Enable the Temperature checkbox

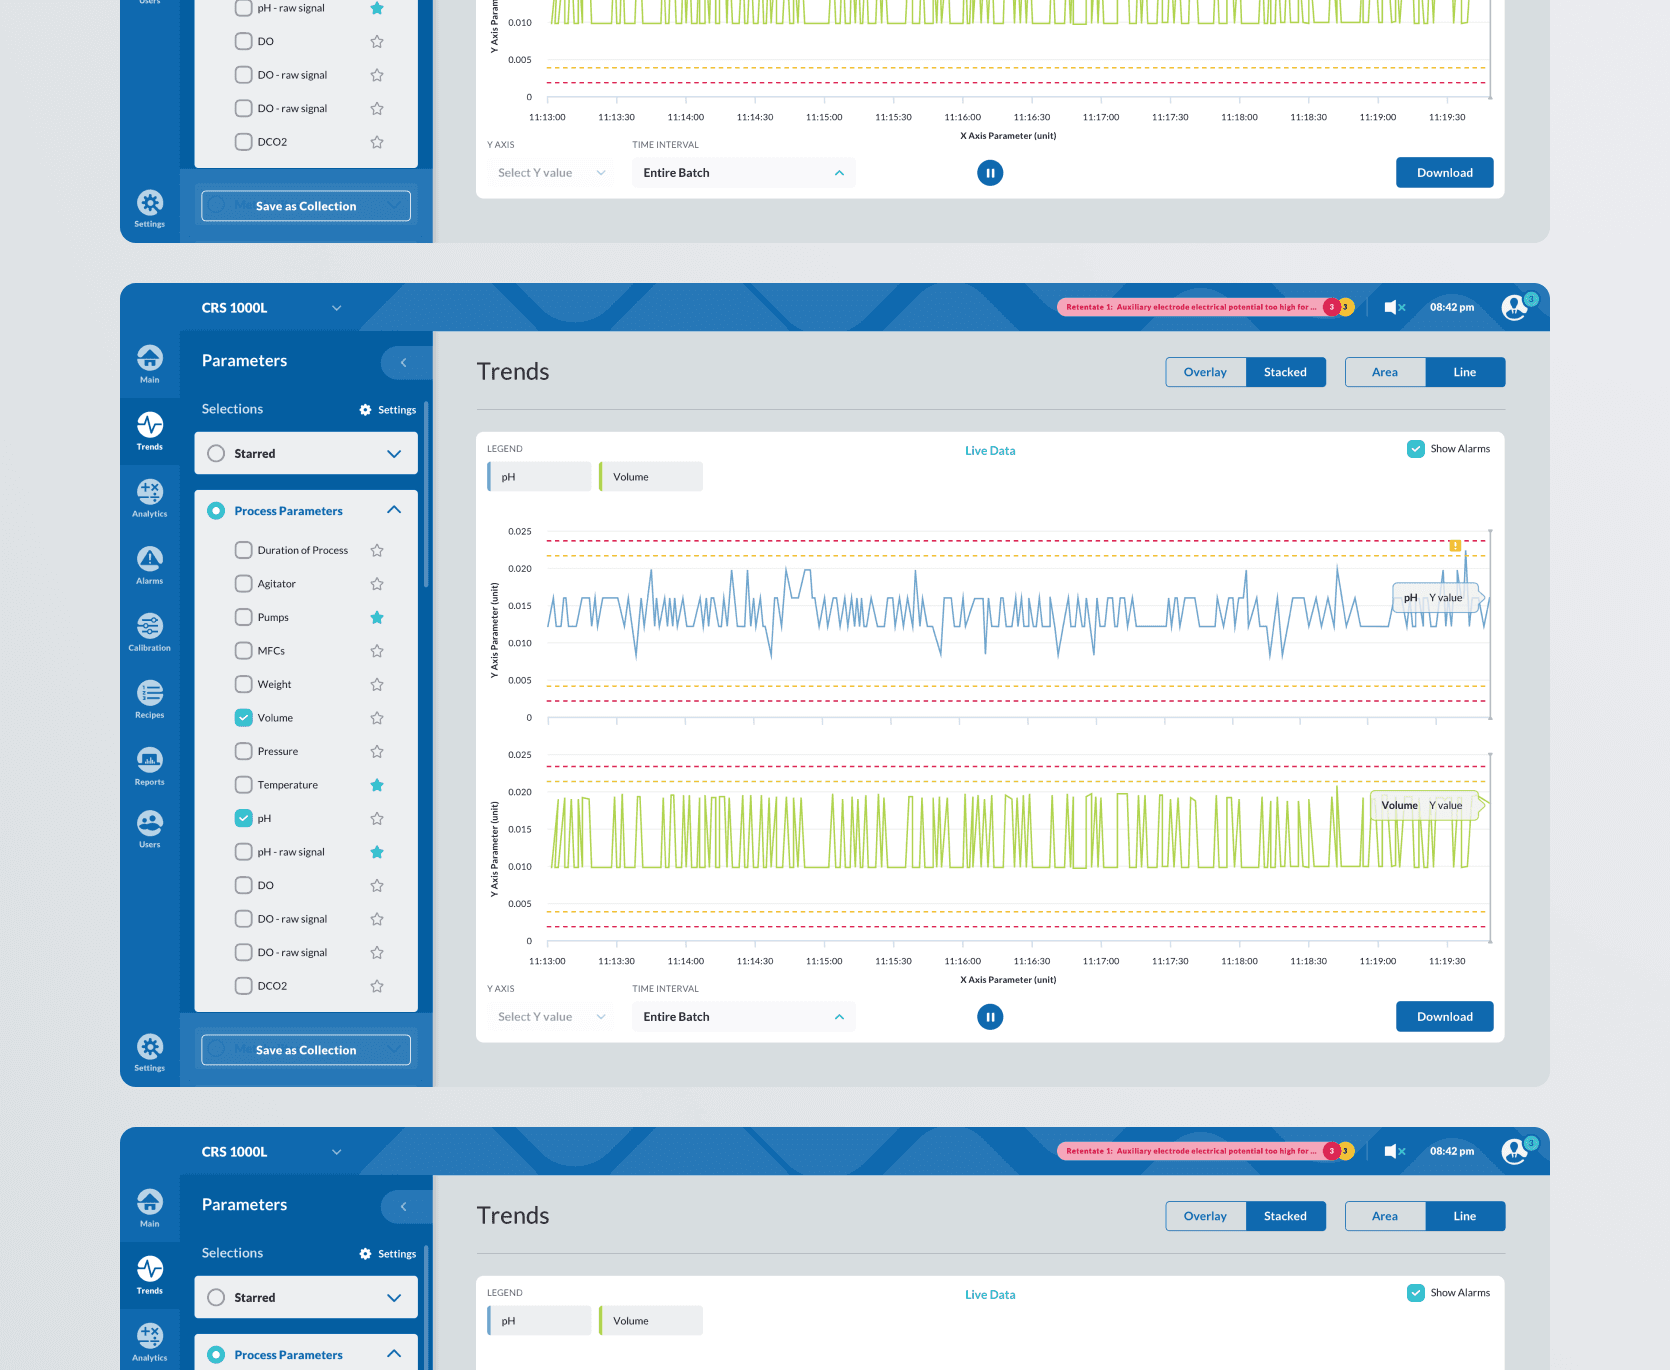[243, 785]
